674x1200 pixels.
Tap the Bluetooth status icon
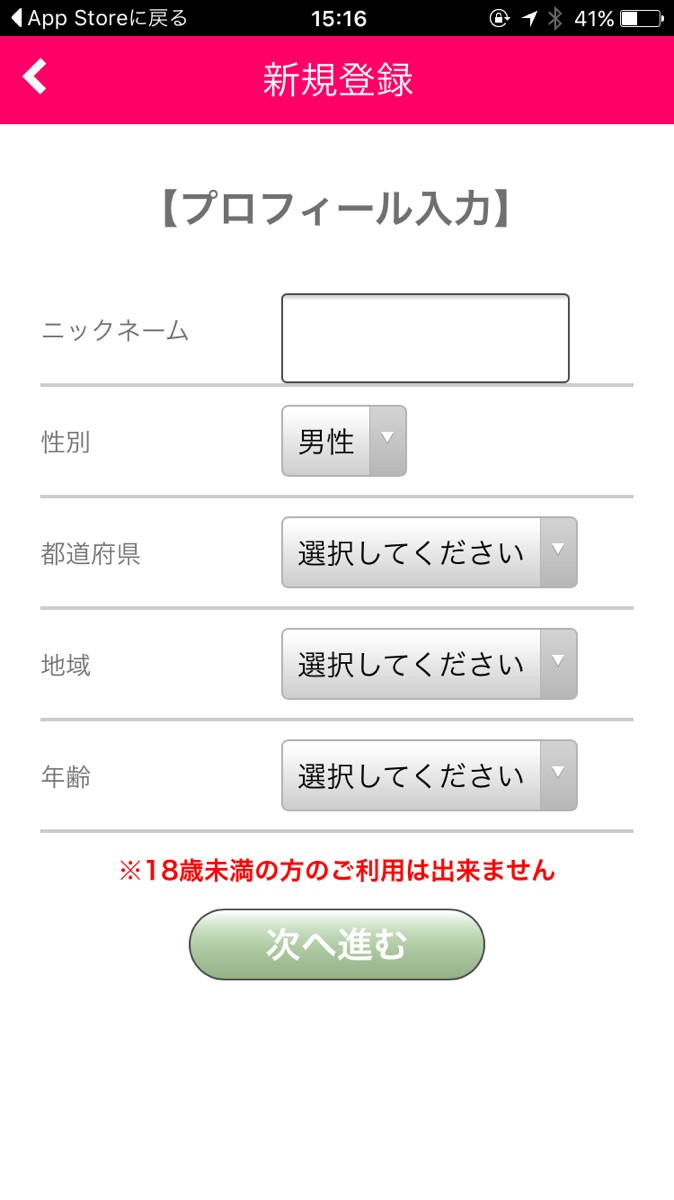pyautogui.click(x=556, y=18)
